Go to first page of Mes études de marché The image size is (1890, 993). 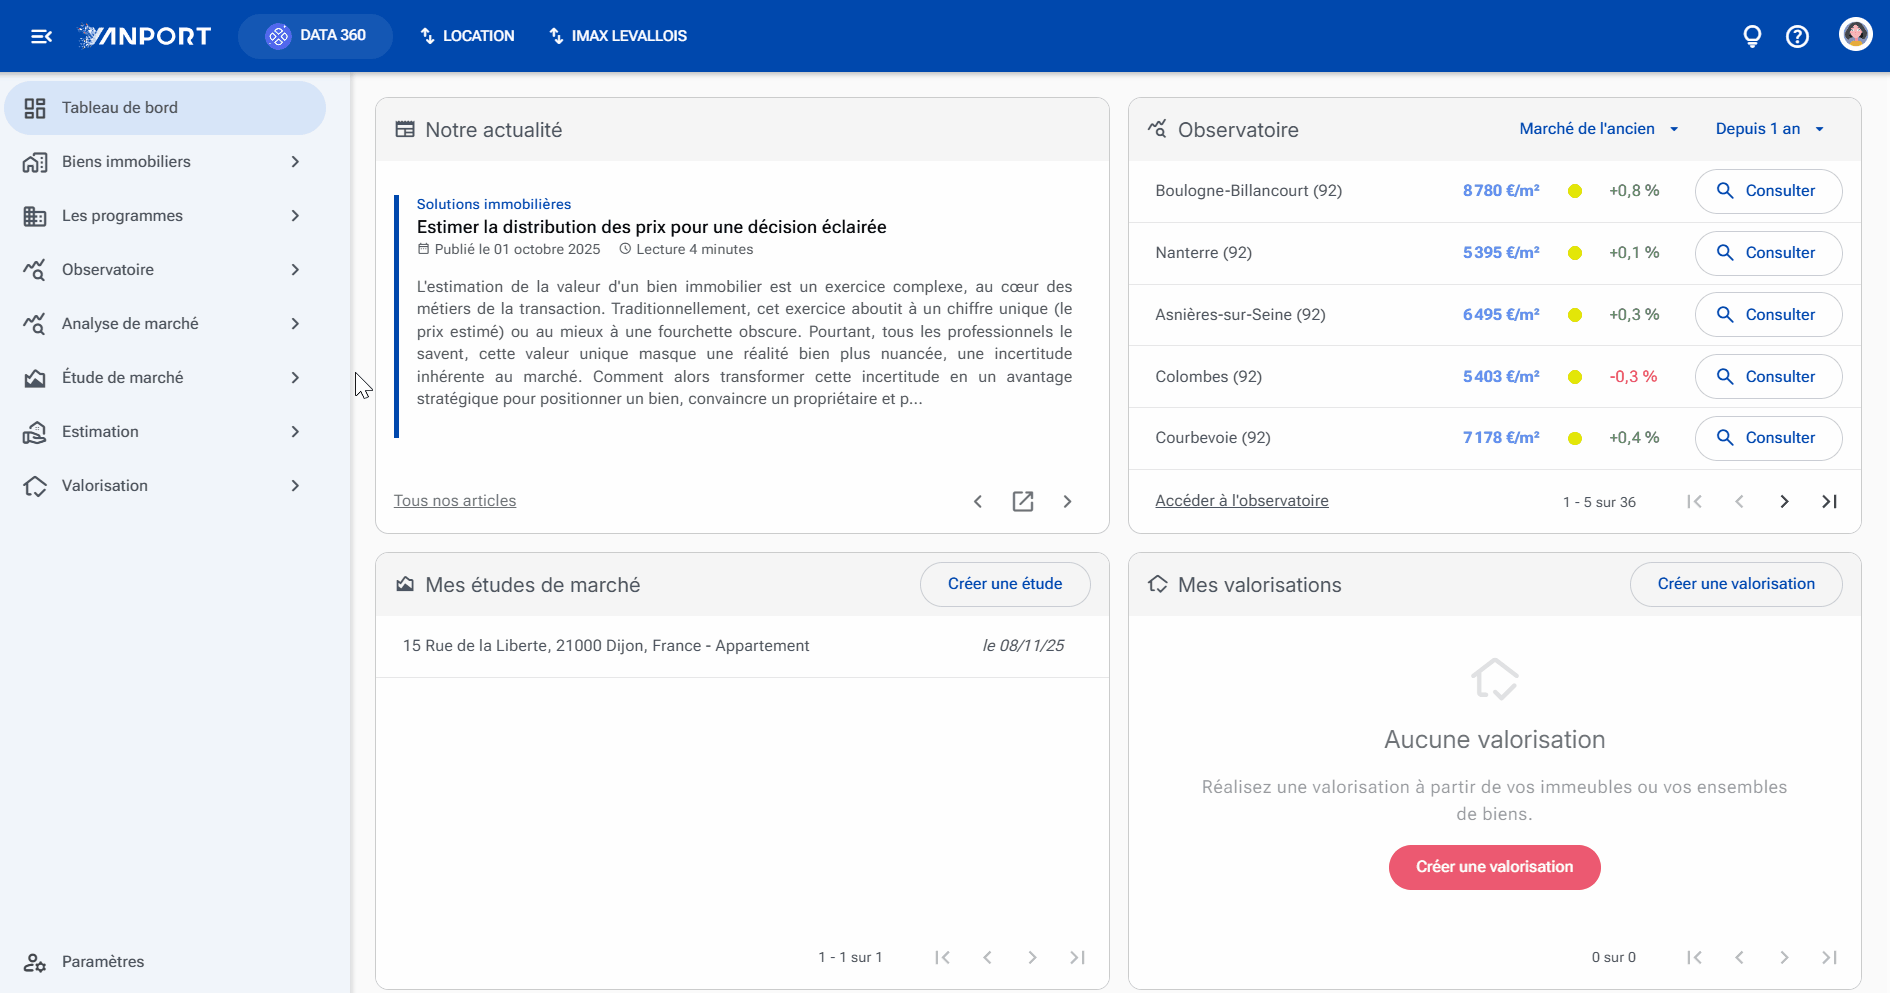click(x=942, y=957)
